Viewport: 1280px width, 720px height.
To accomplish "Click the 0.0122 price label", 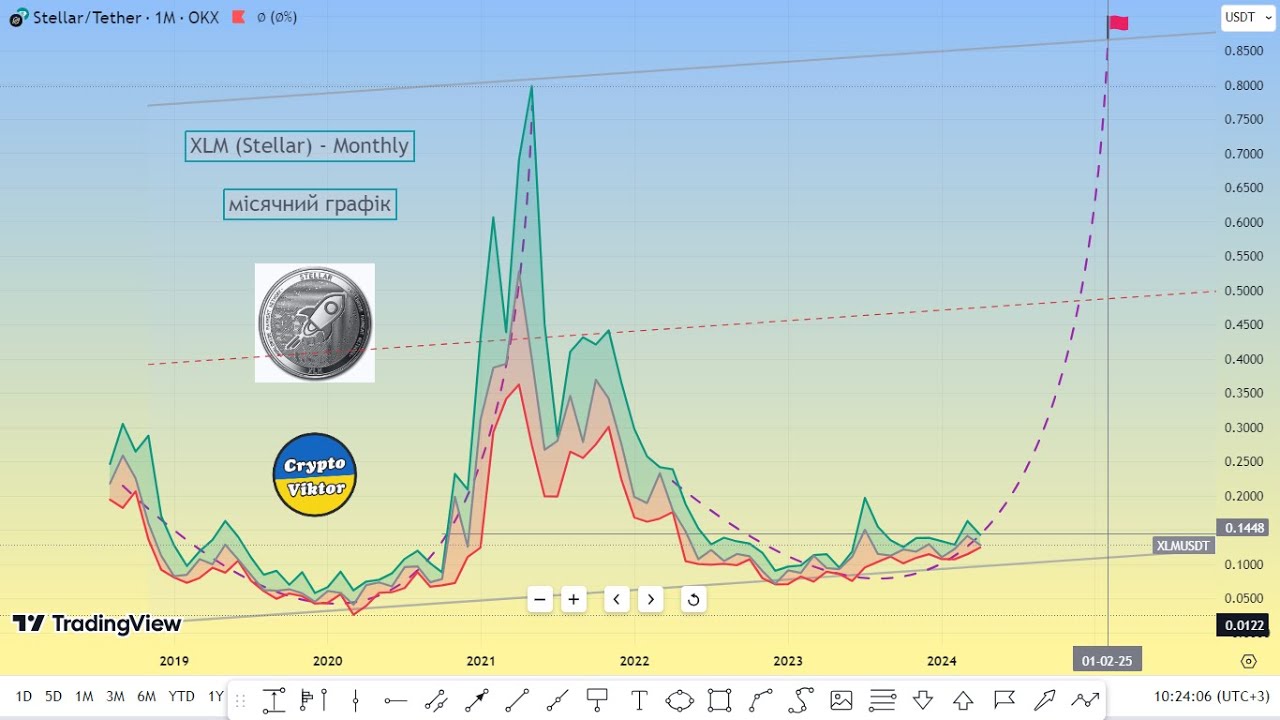I will 1244,626.
